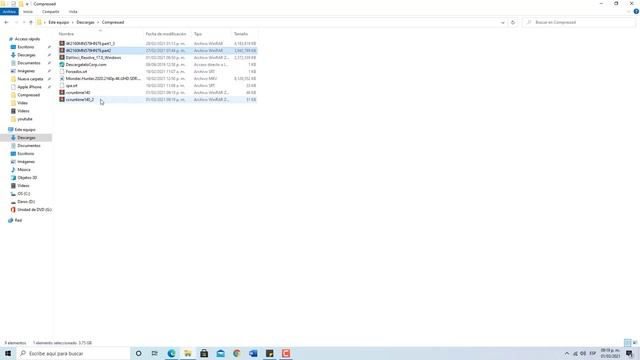The height and width of the screenshot is (360, 640).
Task: Open Compressed folder in Quick access
Action: 28,95
